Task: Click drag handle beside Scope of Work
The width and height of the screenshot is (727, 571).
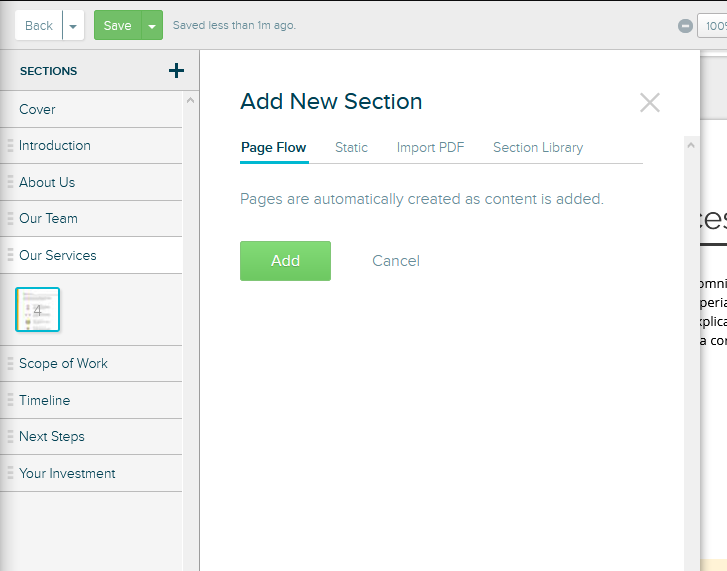Action: click(x=10, y=364)
